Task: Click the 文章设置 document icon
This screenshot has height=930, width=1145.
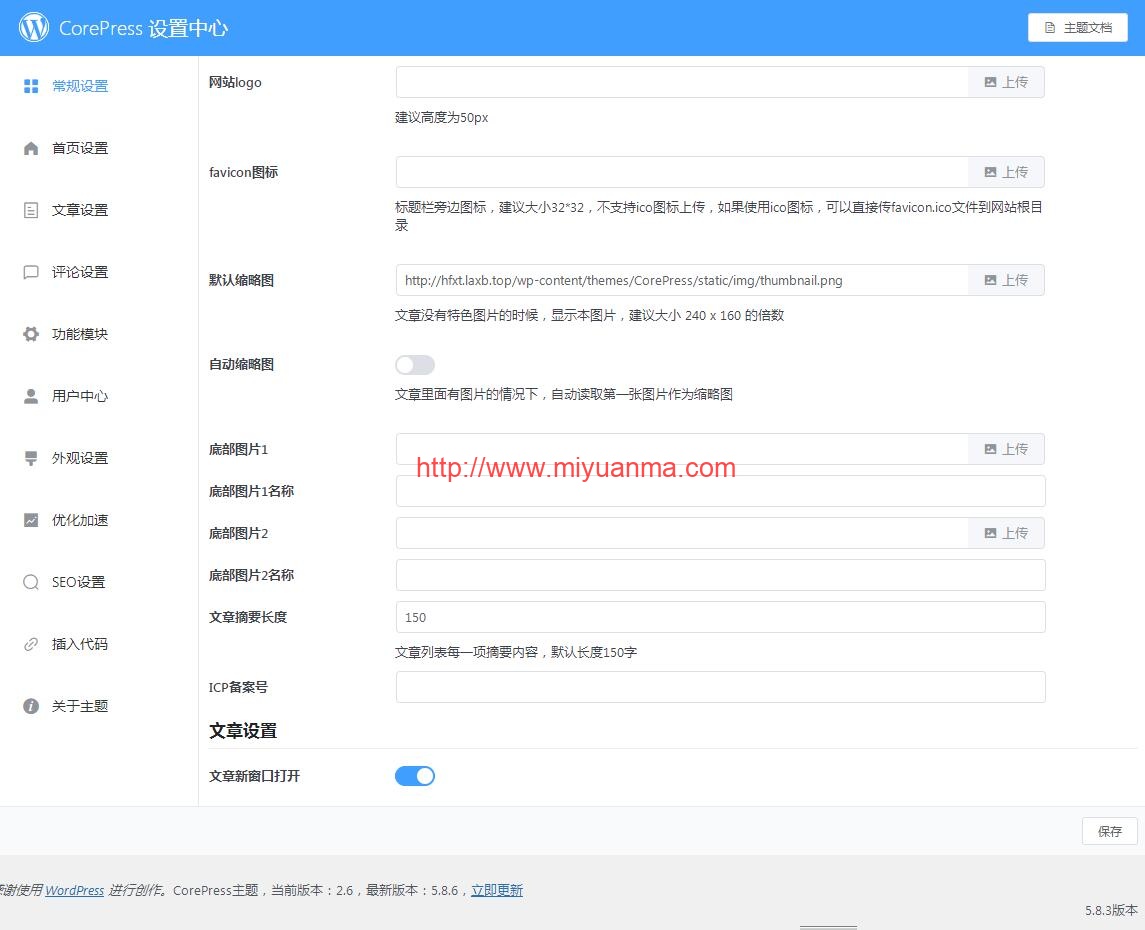Action: (31, 210)
